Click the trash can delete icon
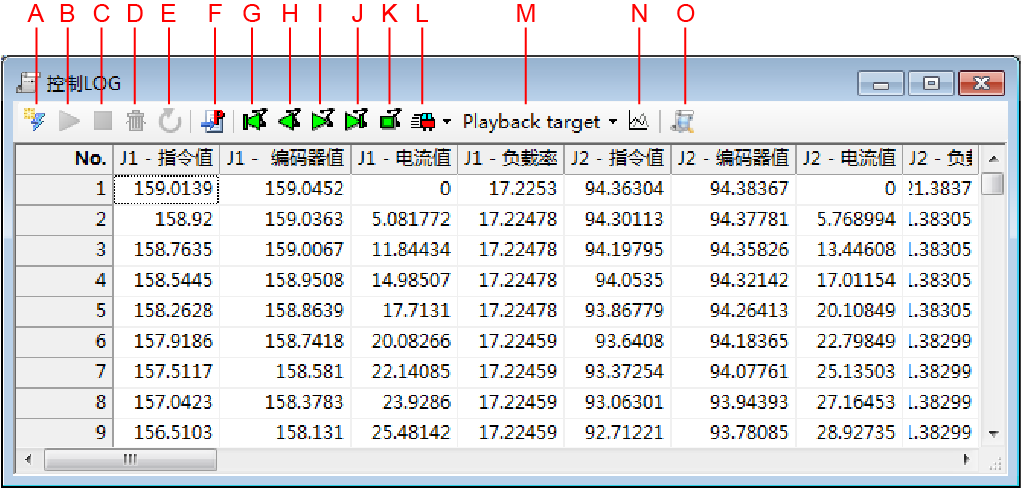The image size is (1021, 488). click(135, 122)
